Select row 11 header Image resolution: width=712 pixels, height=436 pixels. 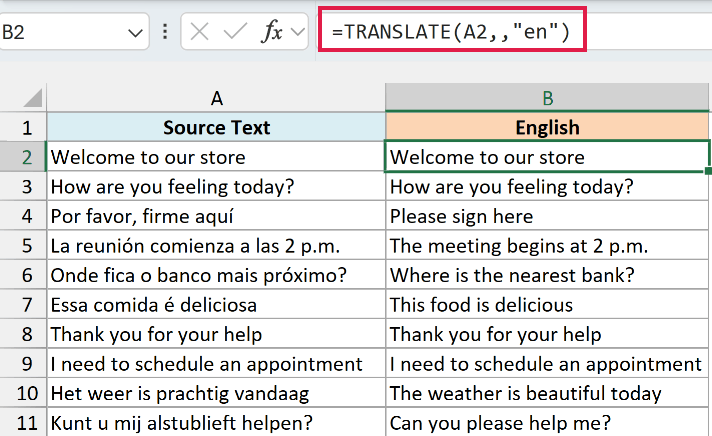point(23,422)
